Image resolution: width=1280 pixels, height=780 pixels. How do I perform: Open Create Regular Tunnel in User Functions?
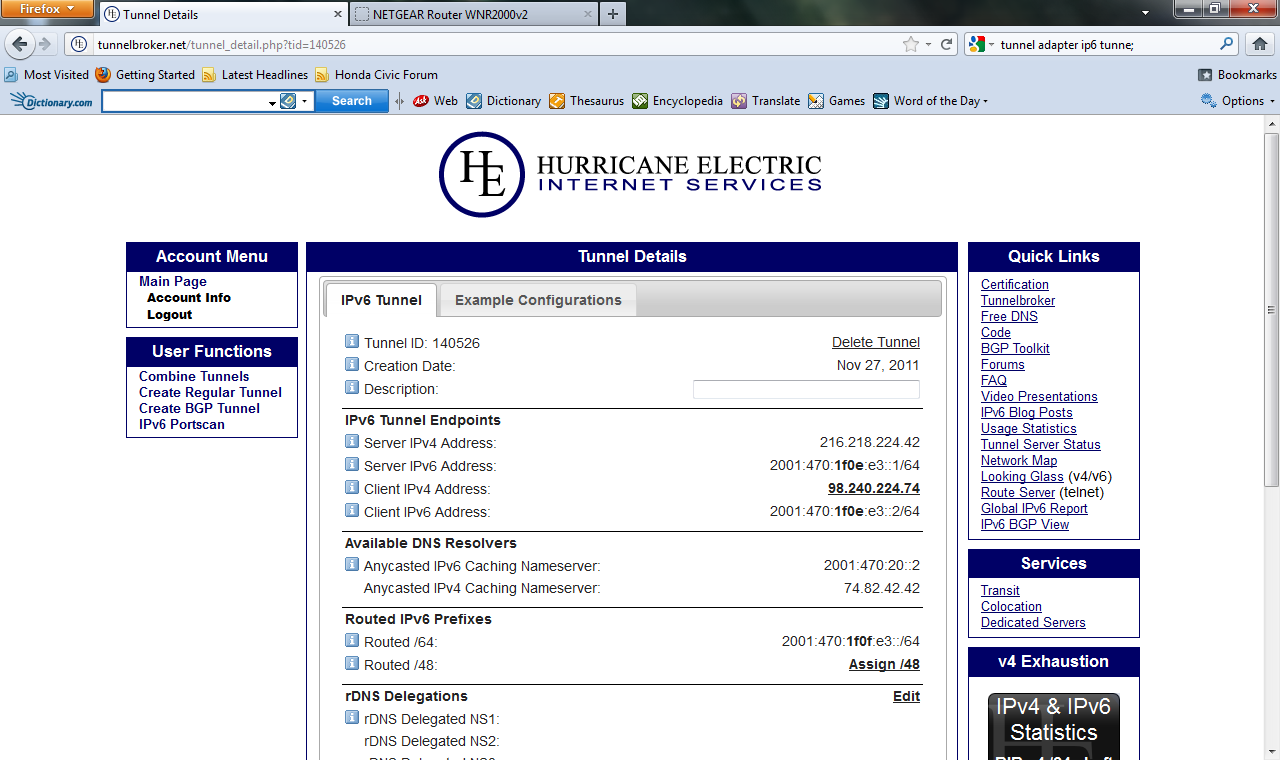click(x=210, y=392)
